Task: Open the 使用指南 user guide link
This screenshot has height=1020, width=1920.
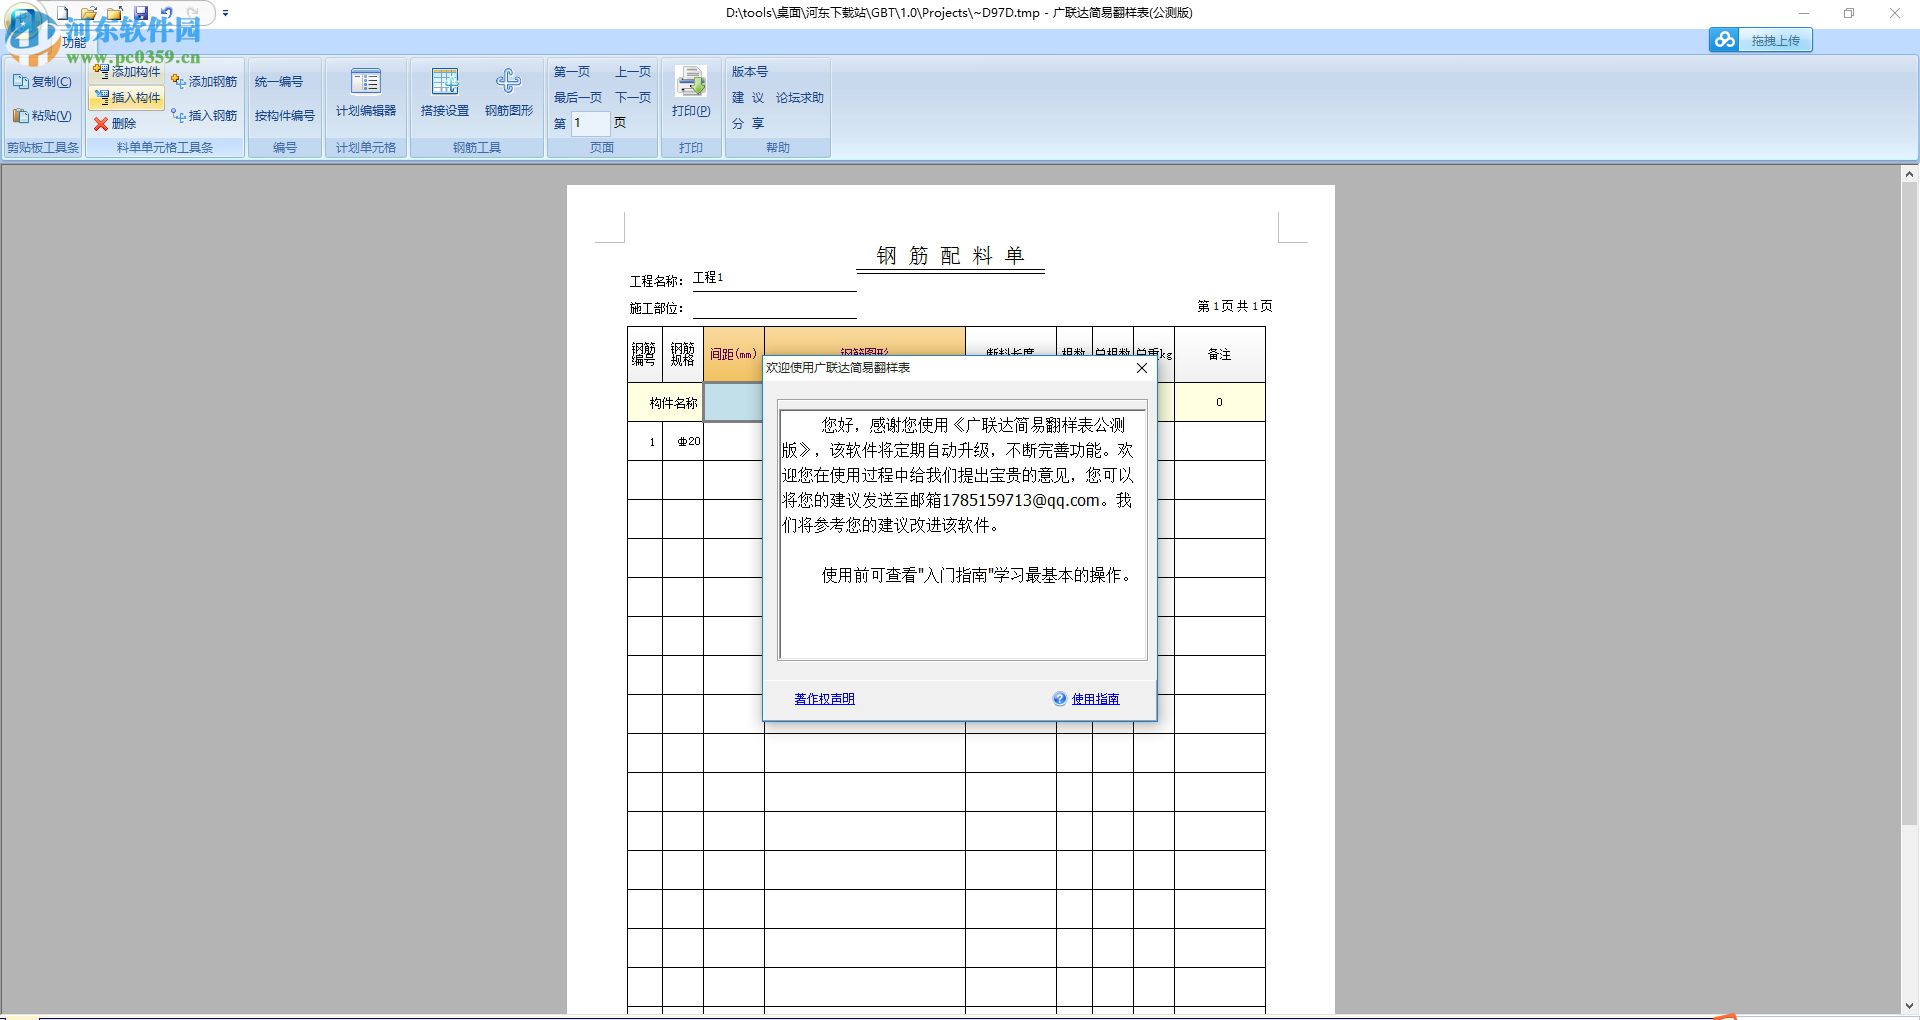Action: 1095,699
